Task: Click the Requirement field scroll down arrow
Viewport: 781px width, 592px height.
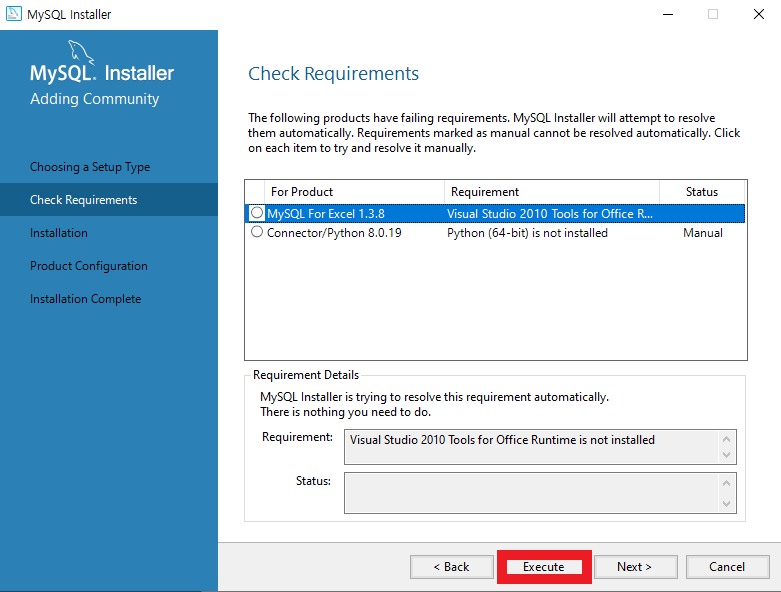Action: (726, 455)
